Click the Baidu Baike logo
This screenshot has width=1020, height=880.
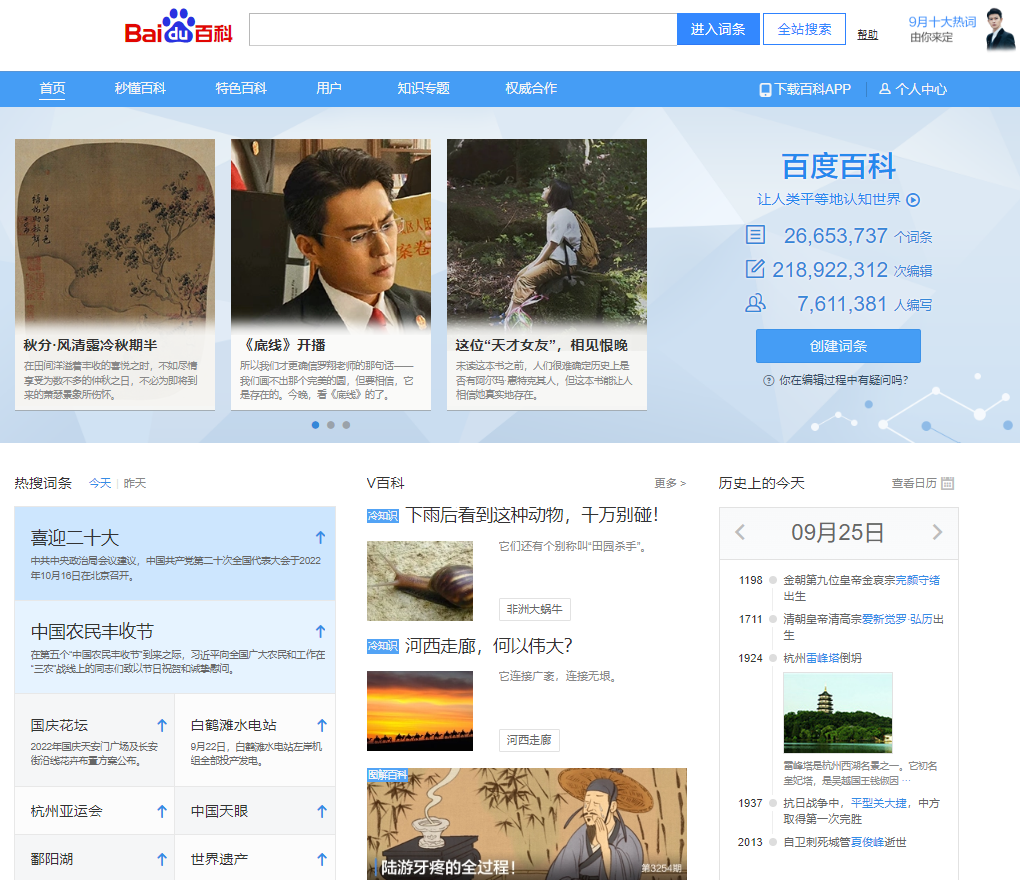tap(178, 28)
